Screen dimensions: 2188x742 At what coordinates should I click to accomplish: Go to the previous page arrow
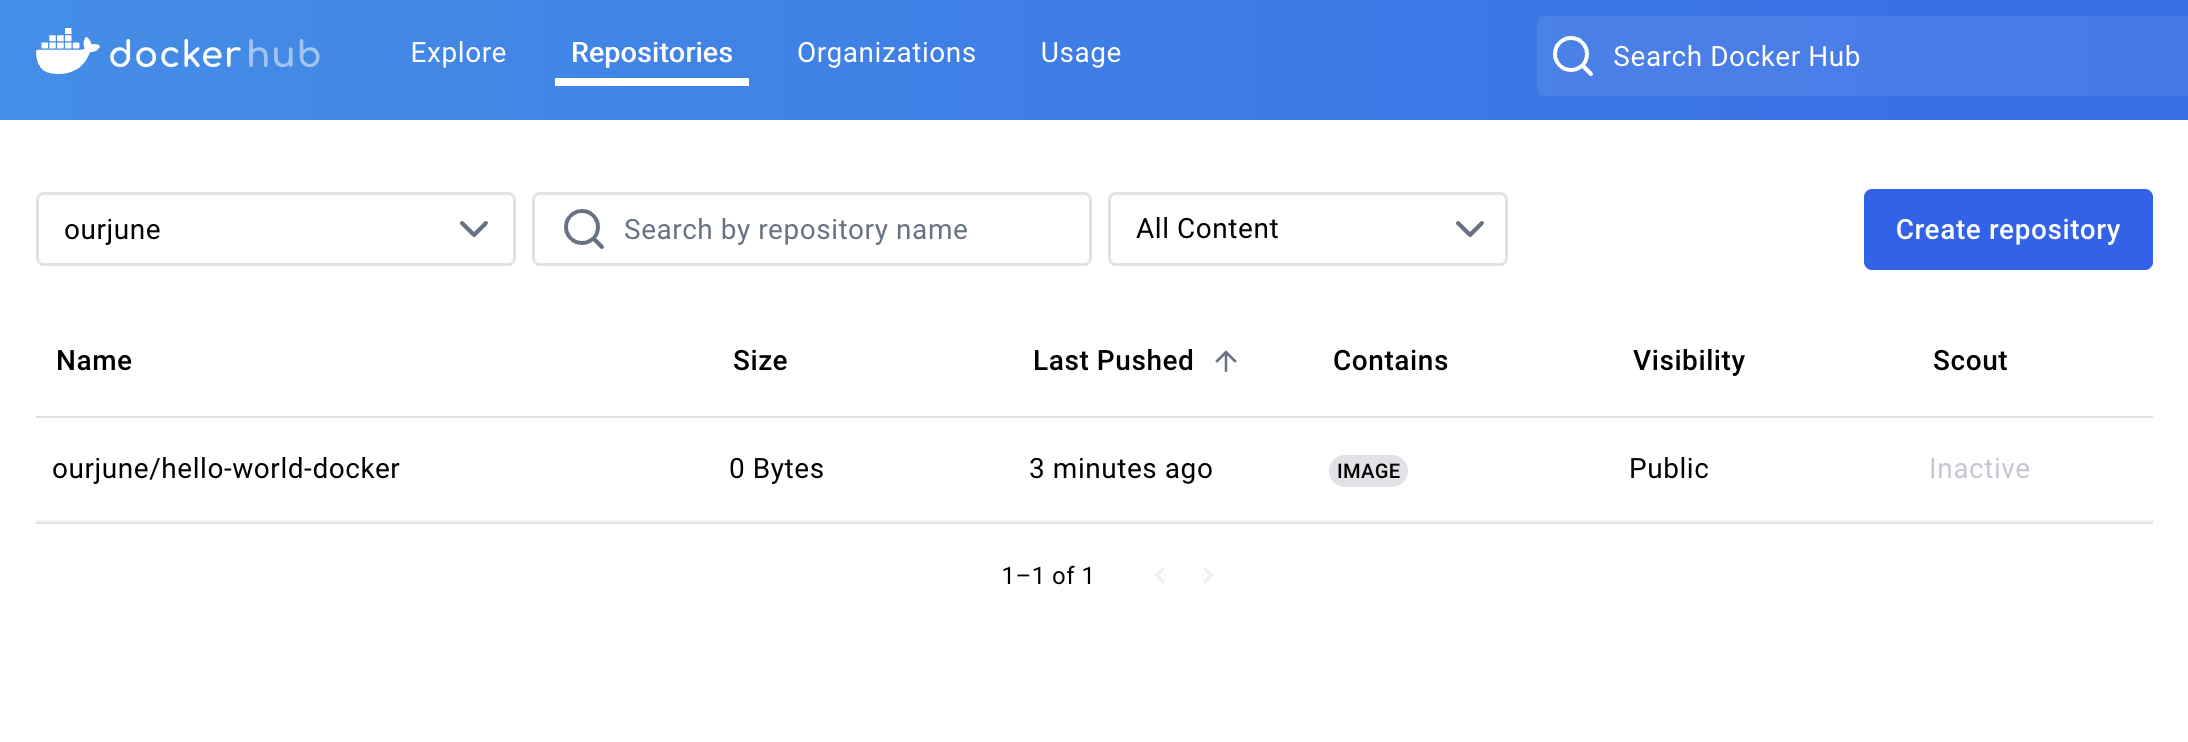tap(1160, 575)
